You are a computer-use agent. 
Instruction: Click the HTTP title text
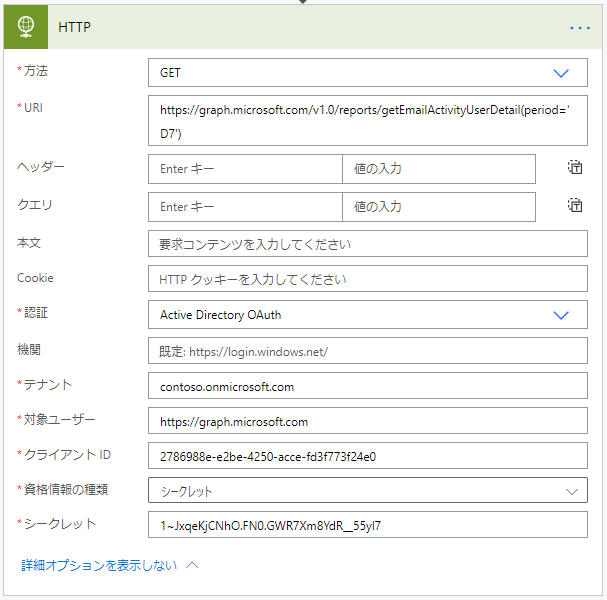(x=74, y=27)
